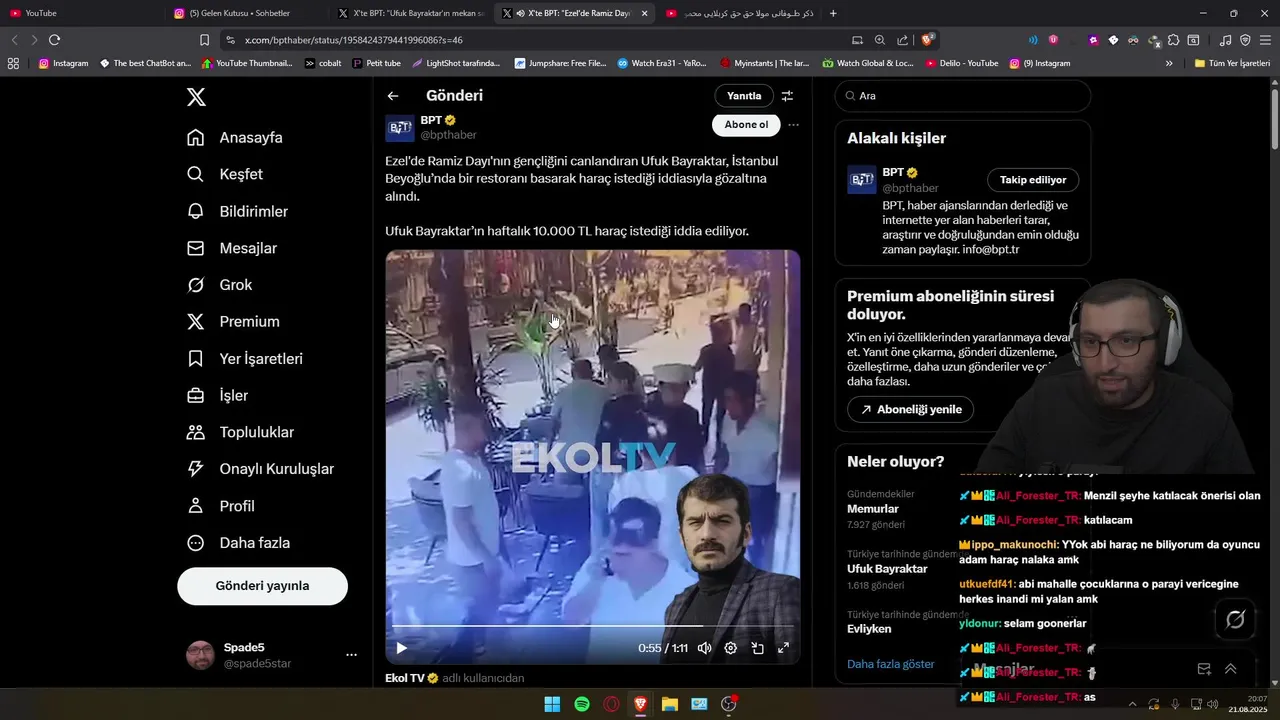The width and height of the screenshot is (1280, 720).
Task: Open the browser extensions puzzle icon
Action: [1174, 40]
